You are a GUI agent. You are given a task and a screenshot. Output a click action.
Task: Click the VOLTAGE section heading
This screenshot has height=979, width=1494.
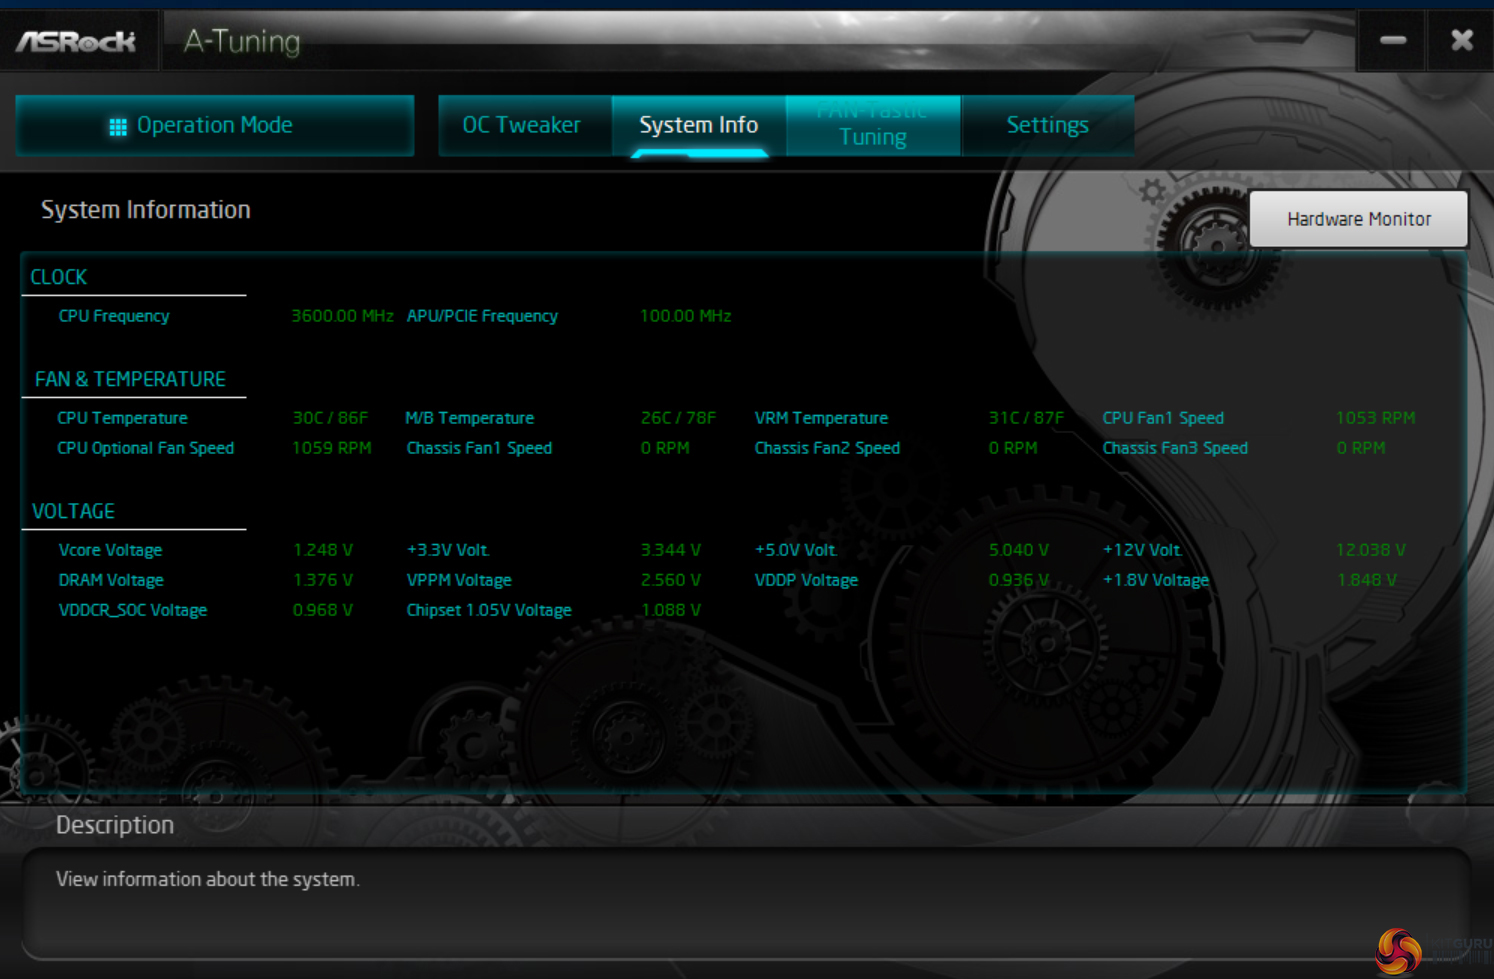pyautogui.click(x=73, y=511)
